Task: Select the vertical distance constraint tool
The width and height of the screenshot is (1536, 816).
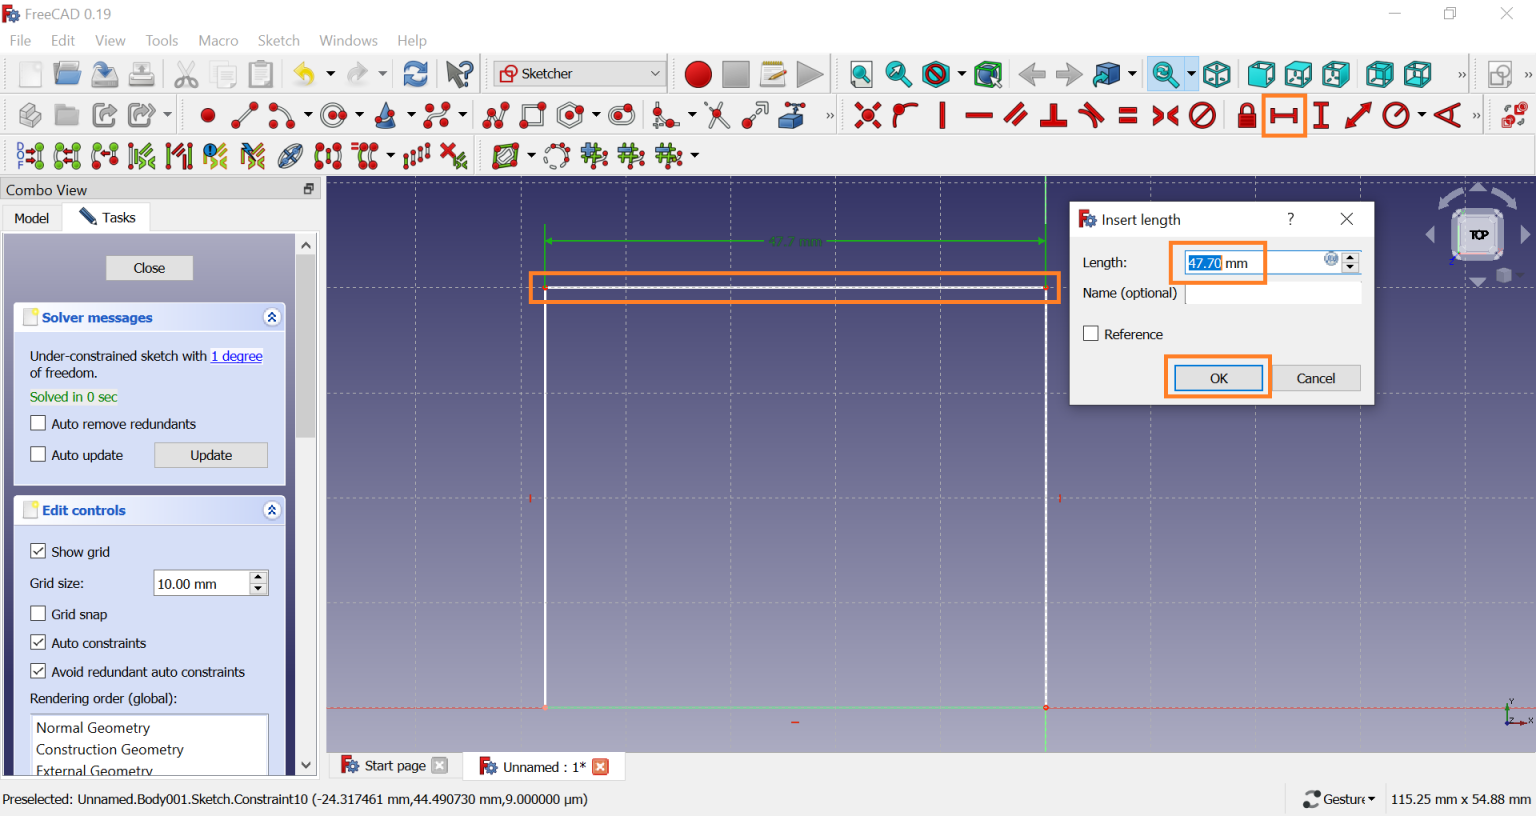Action: coord(1321,116)
